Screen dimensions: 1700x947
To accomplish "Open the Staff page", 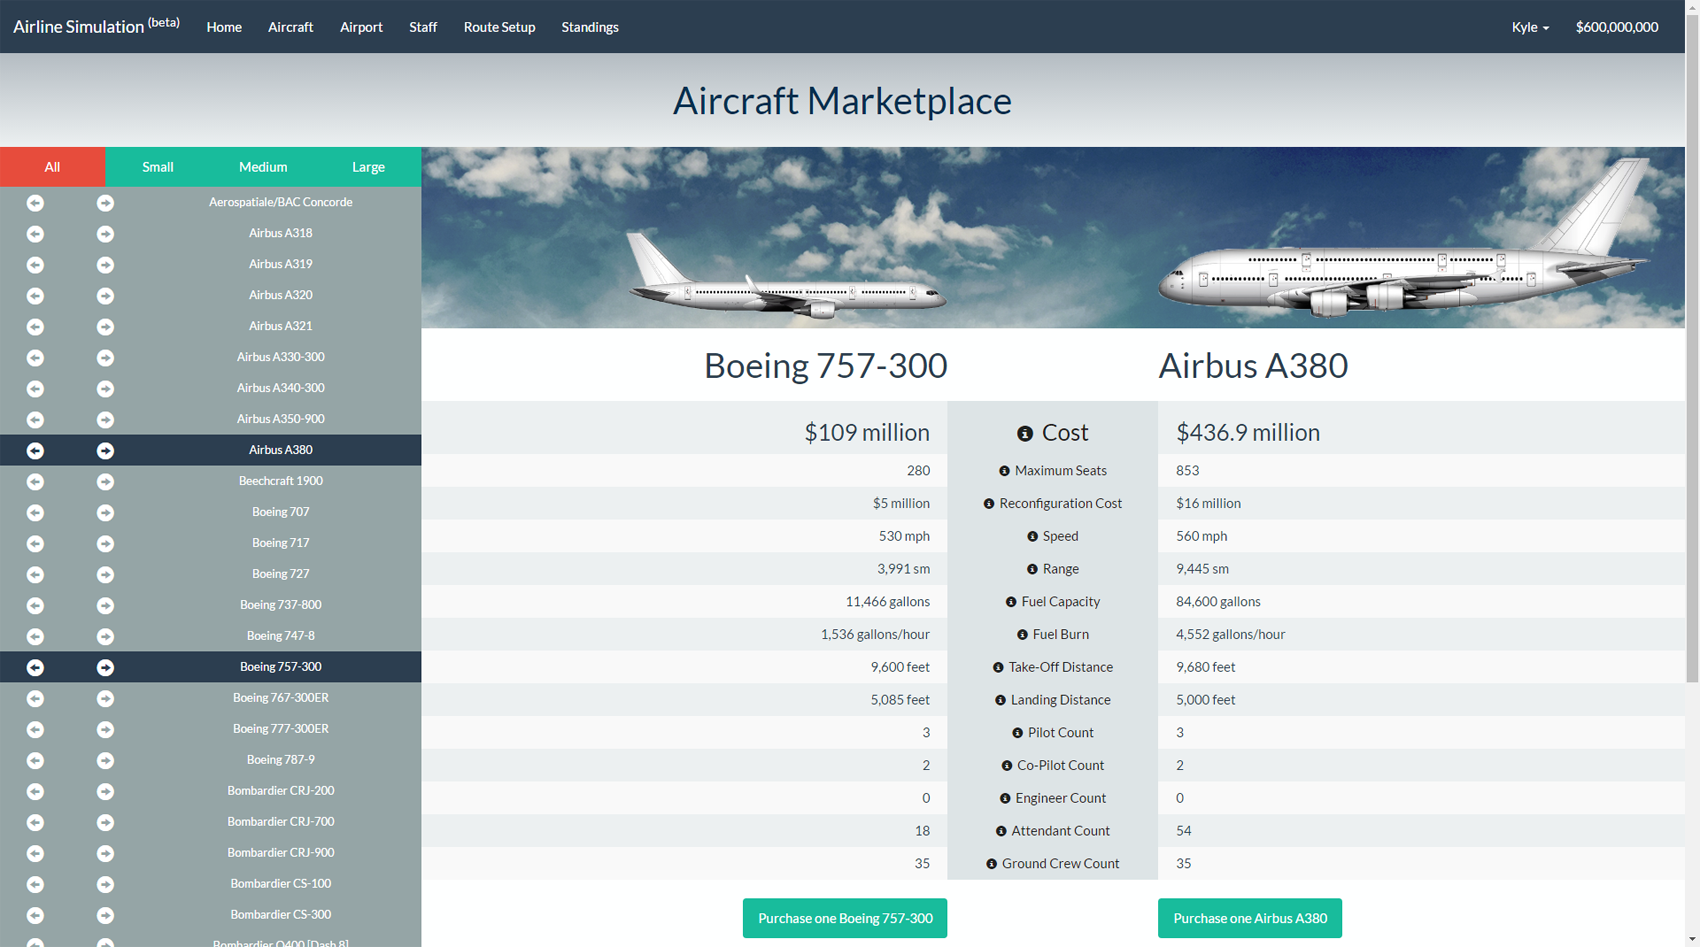I will (423, 27).
